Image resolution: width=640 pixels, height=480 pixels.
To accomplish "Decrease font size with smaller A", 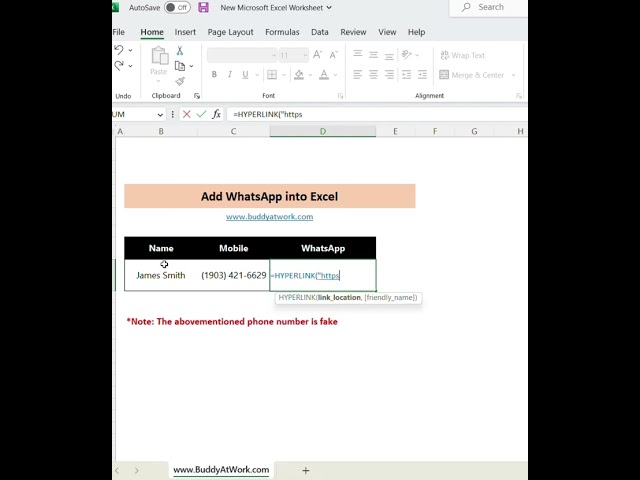I will pos(333,55).
